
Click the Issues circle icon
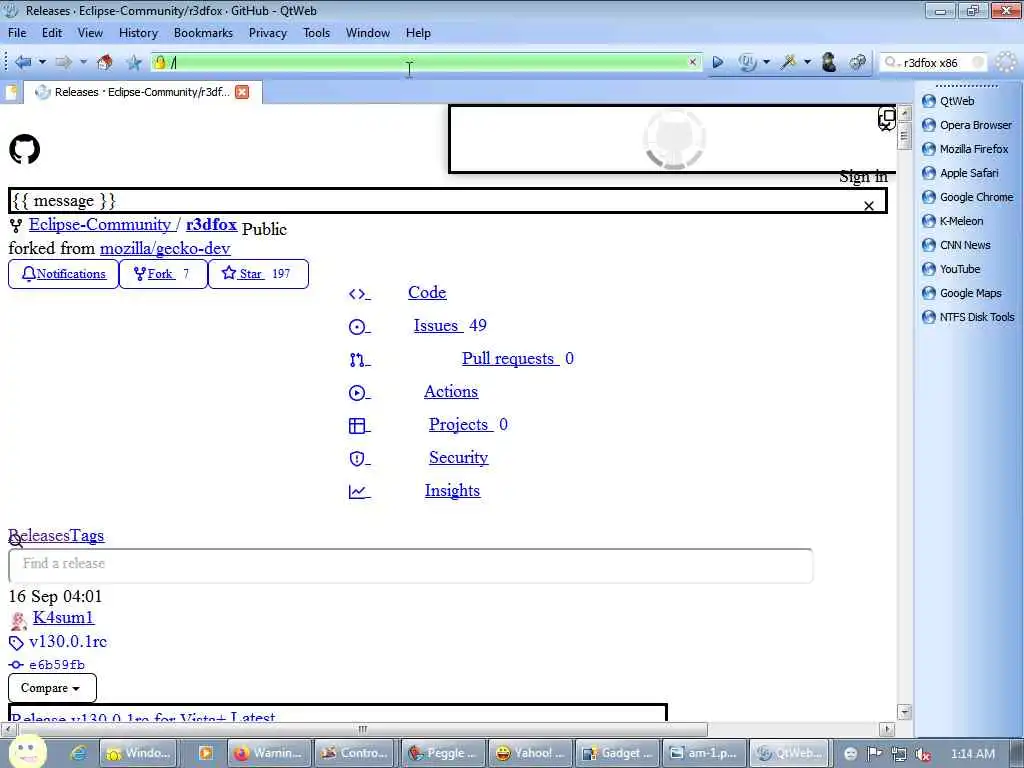pyautogui.click(x=357, y=327)
